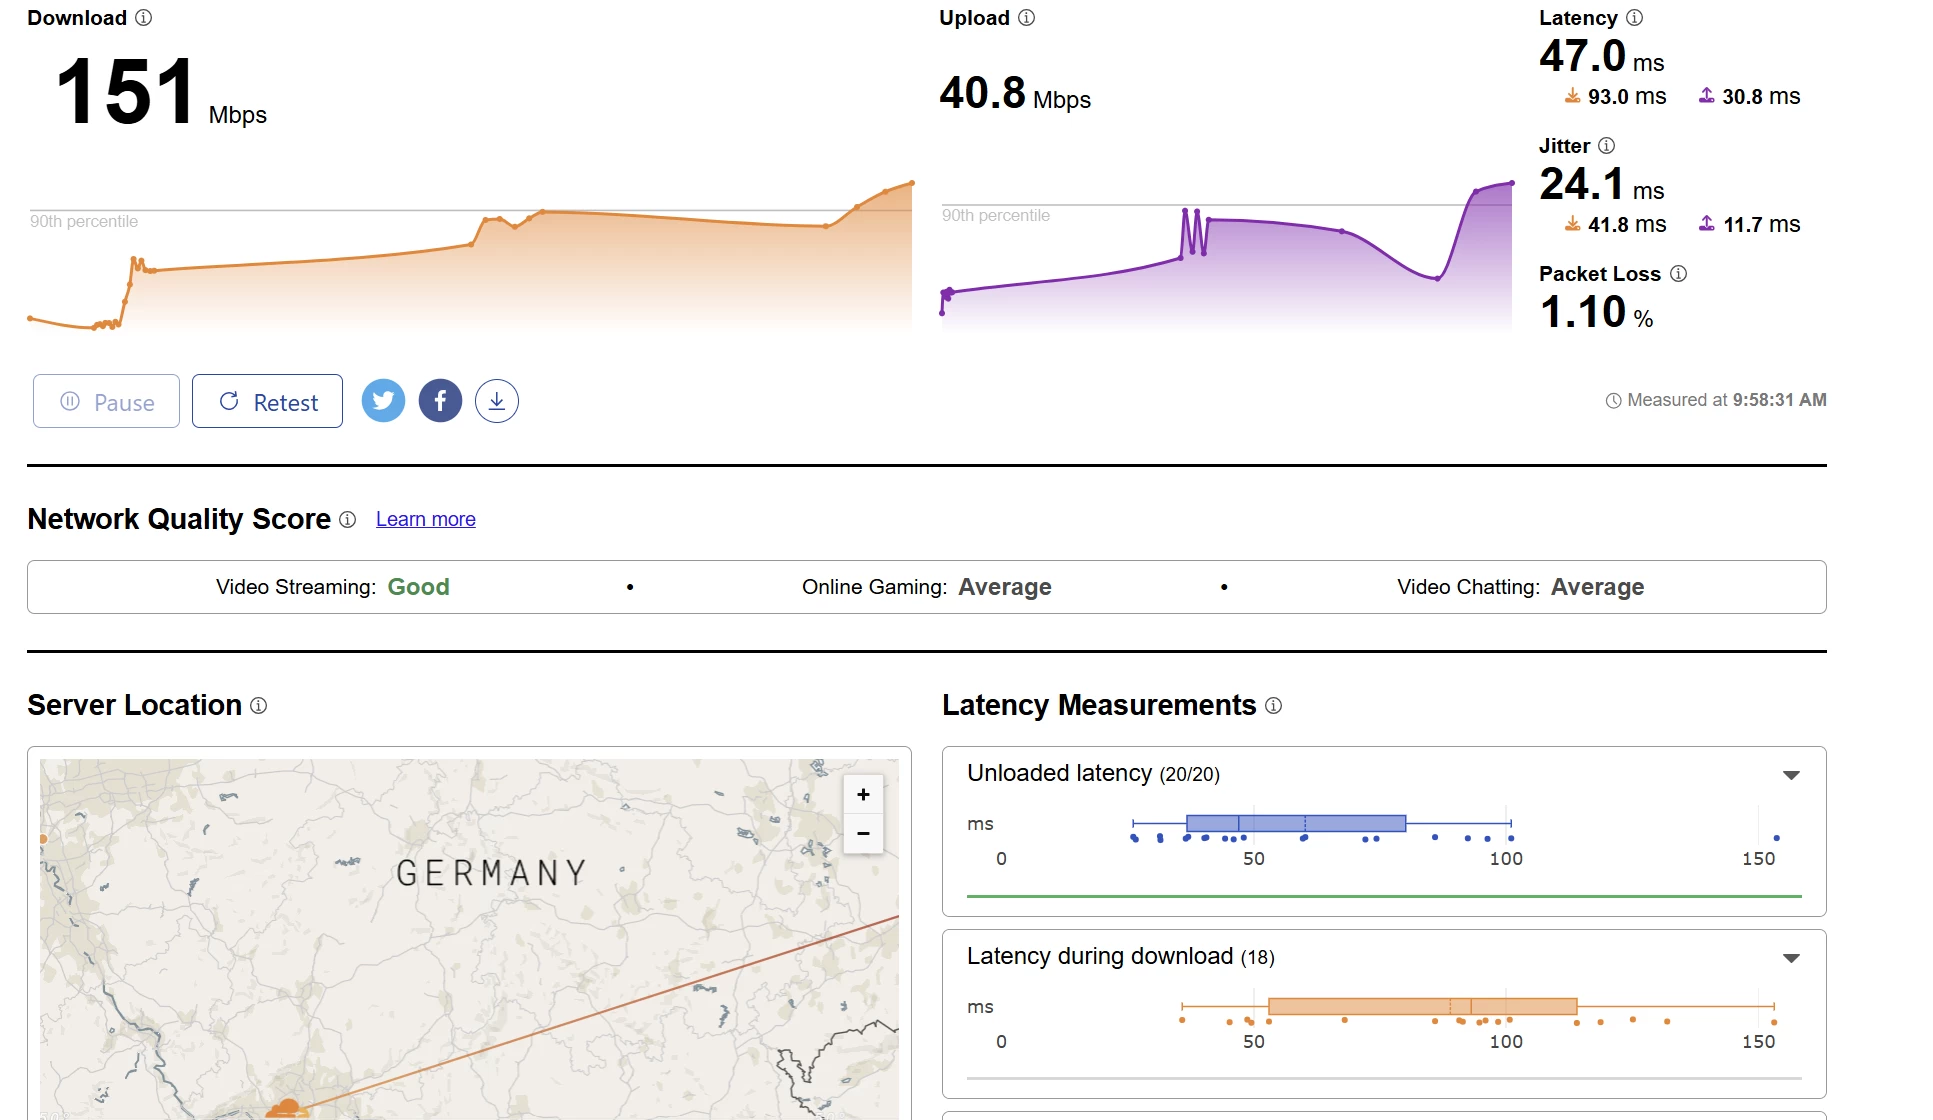Pause the speed test
1933x1120 pixels.
pos(106,401)
